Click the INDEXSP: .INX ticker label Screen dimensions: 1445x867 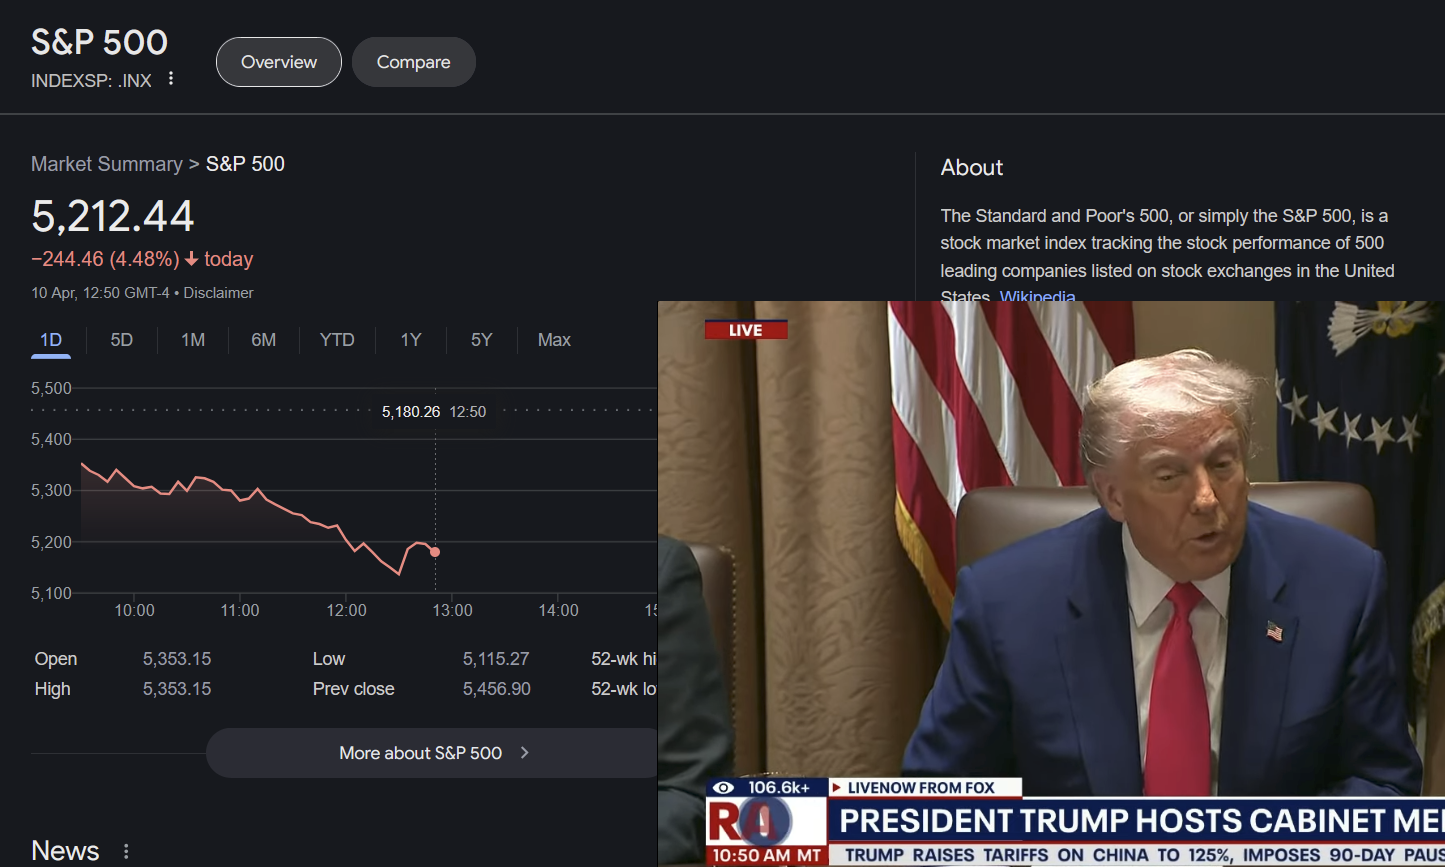pos(91,81)
